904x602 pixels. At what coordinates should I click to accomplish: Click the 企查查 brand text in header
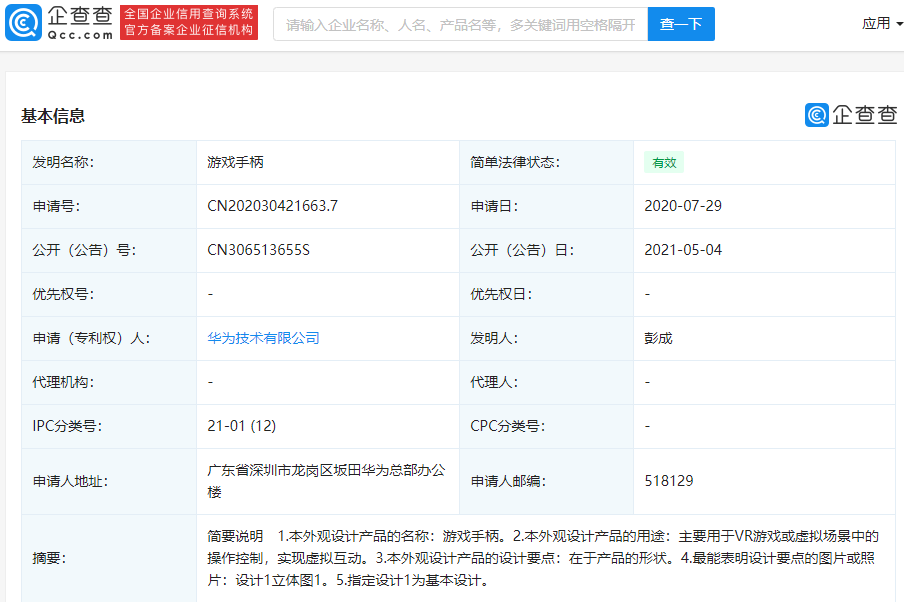pyautogui.click(x=80, y=16)
